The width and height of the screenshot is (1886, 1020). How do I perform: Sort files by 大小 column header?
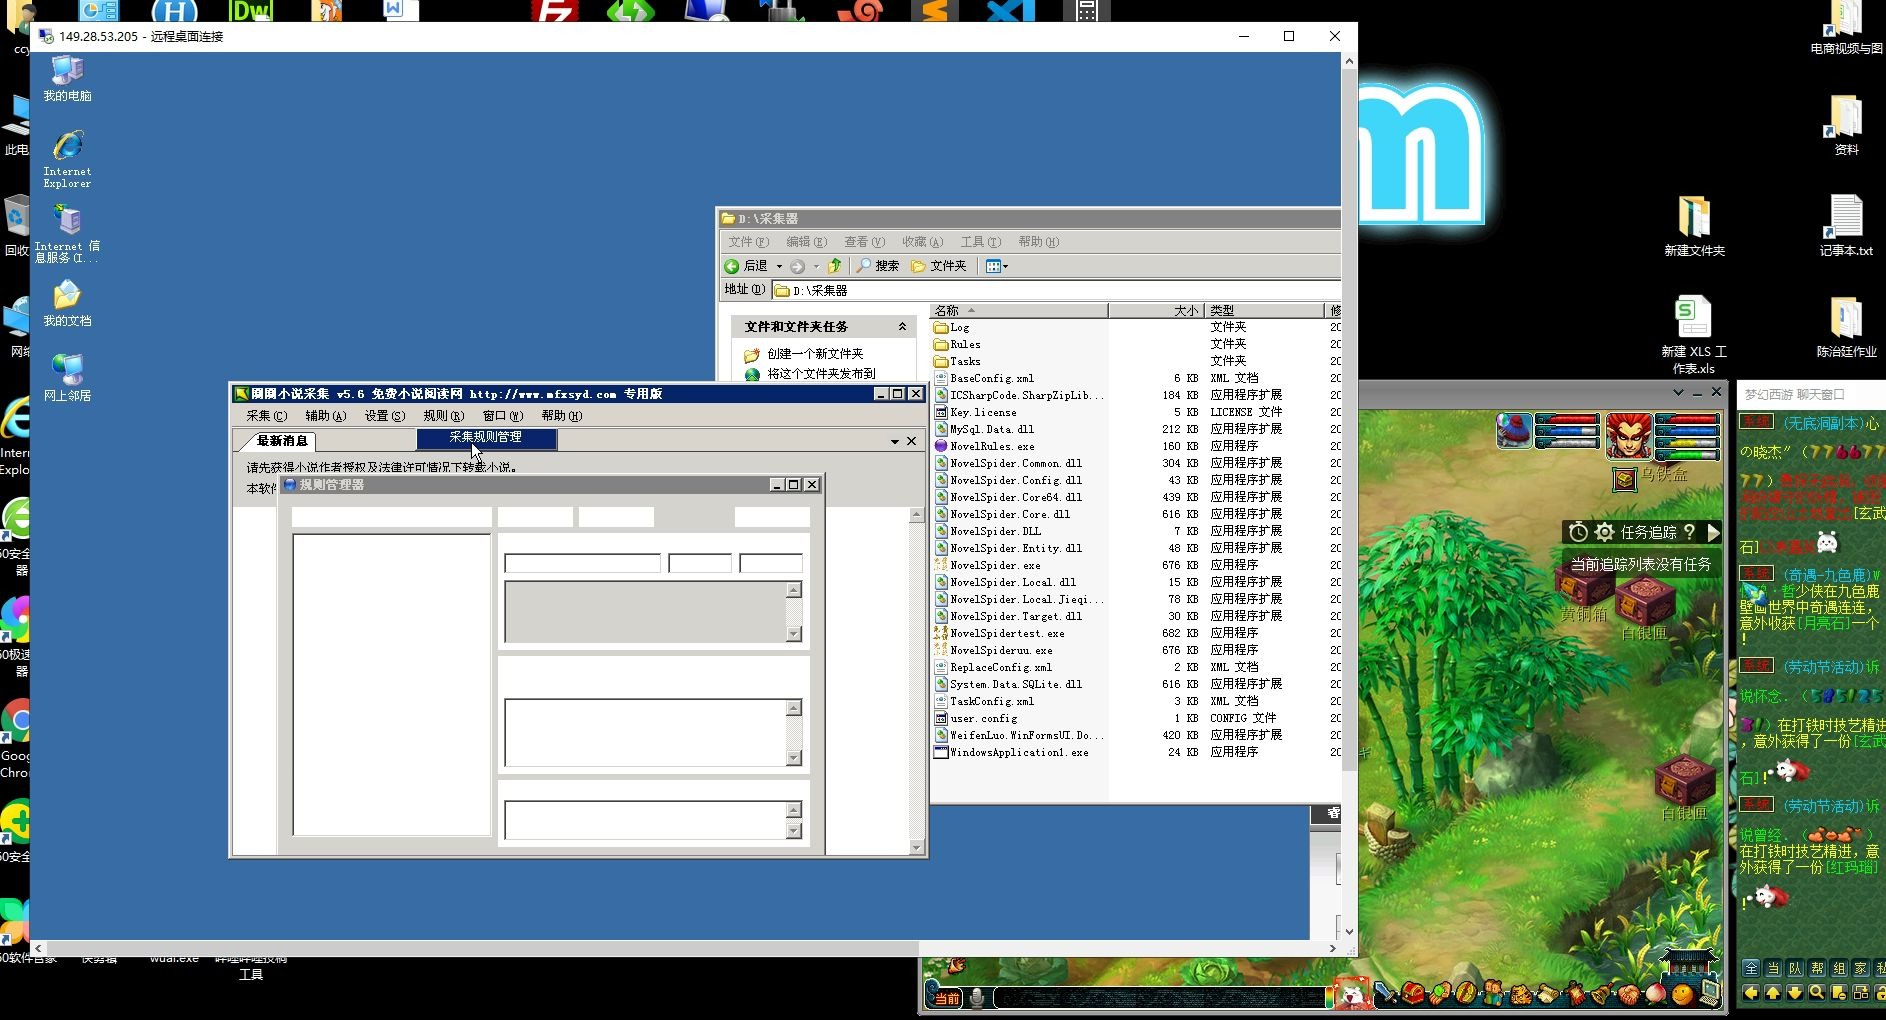click(1155, 310)
